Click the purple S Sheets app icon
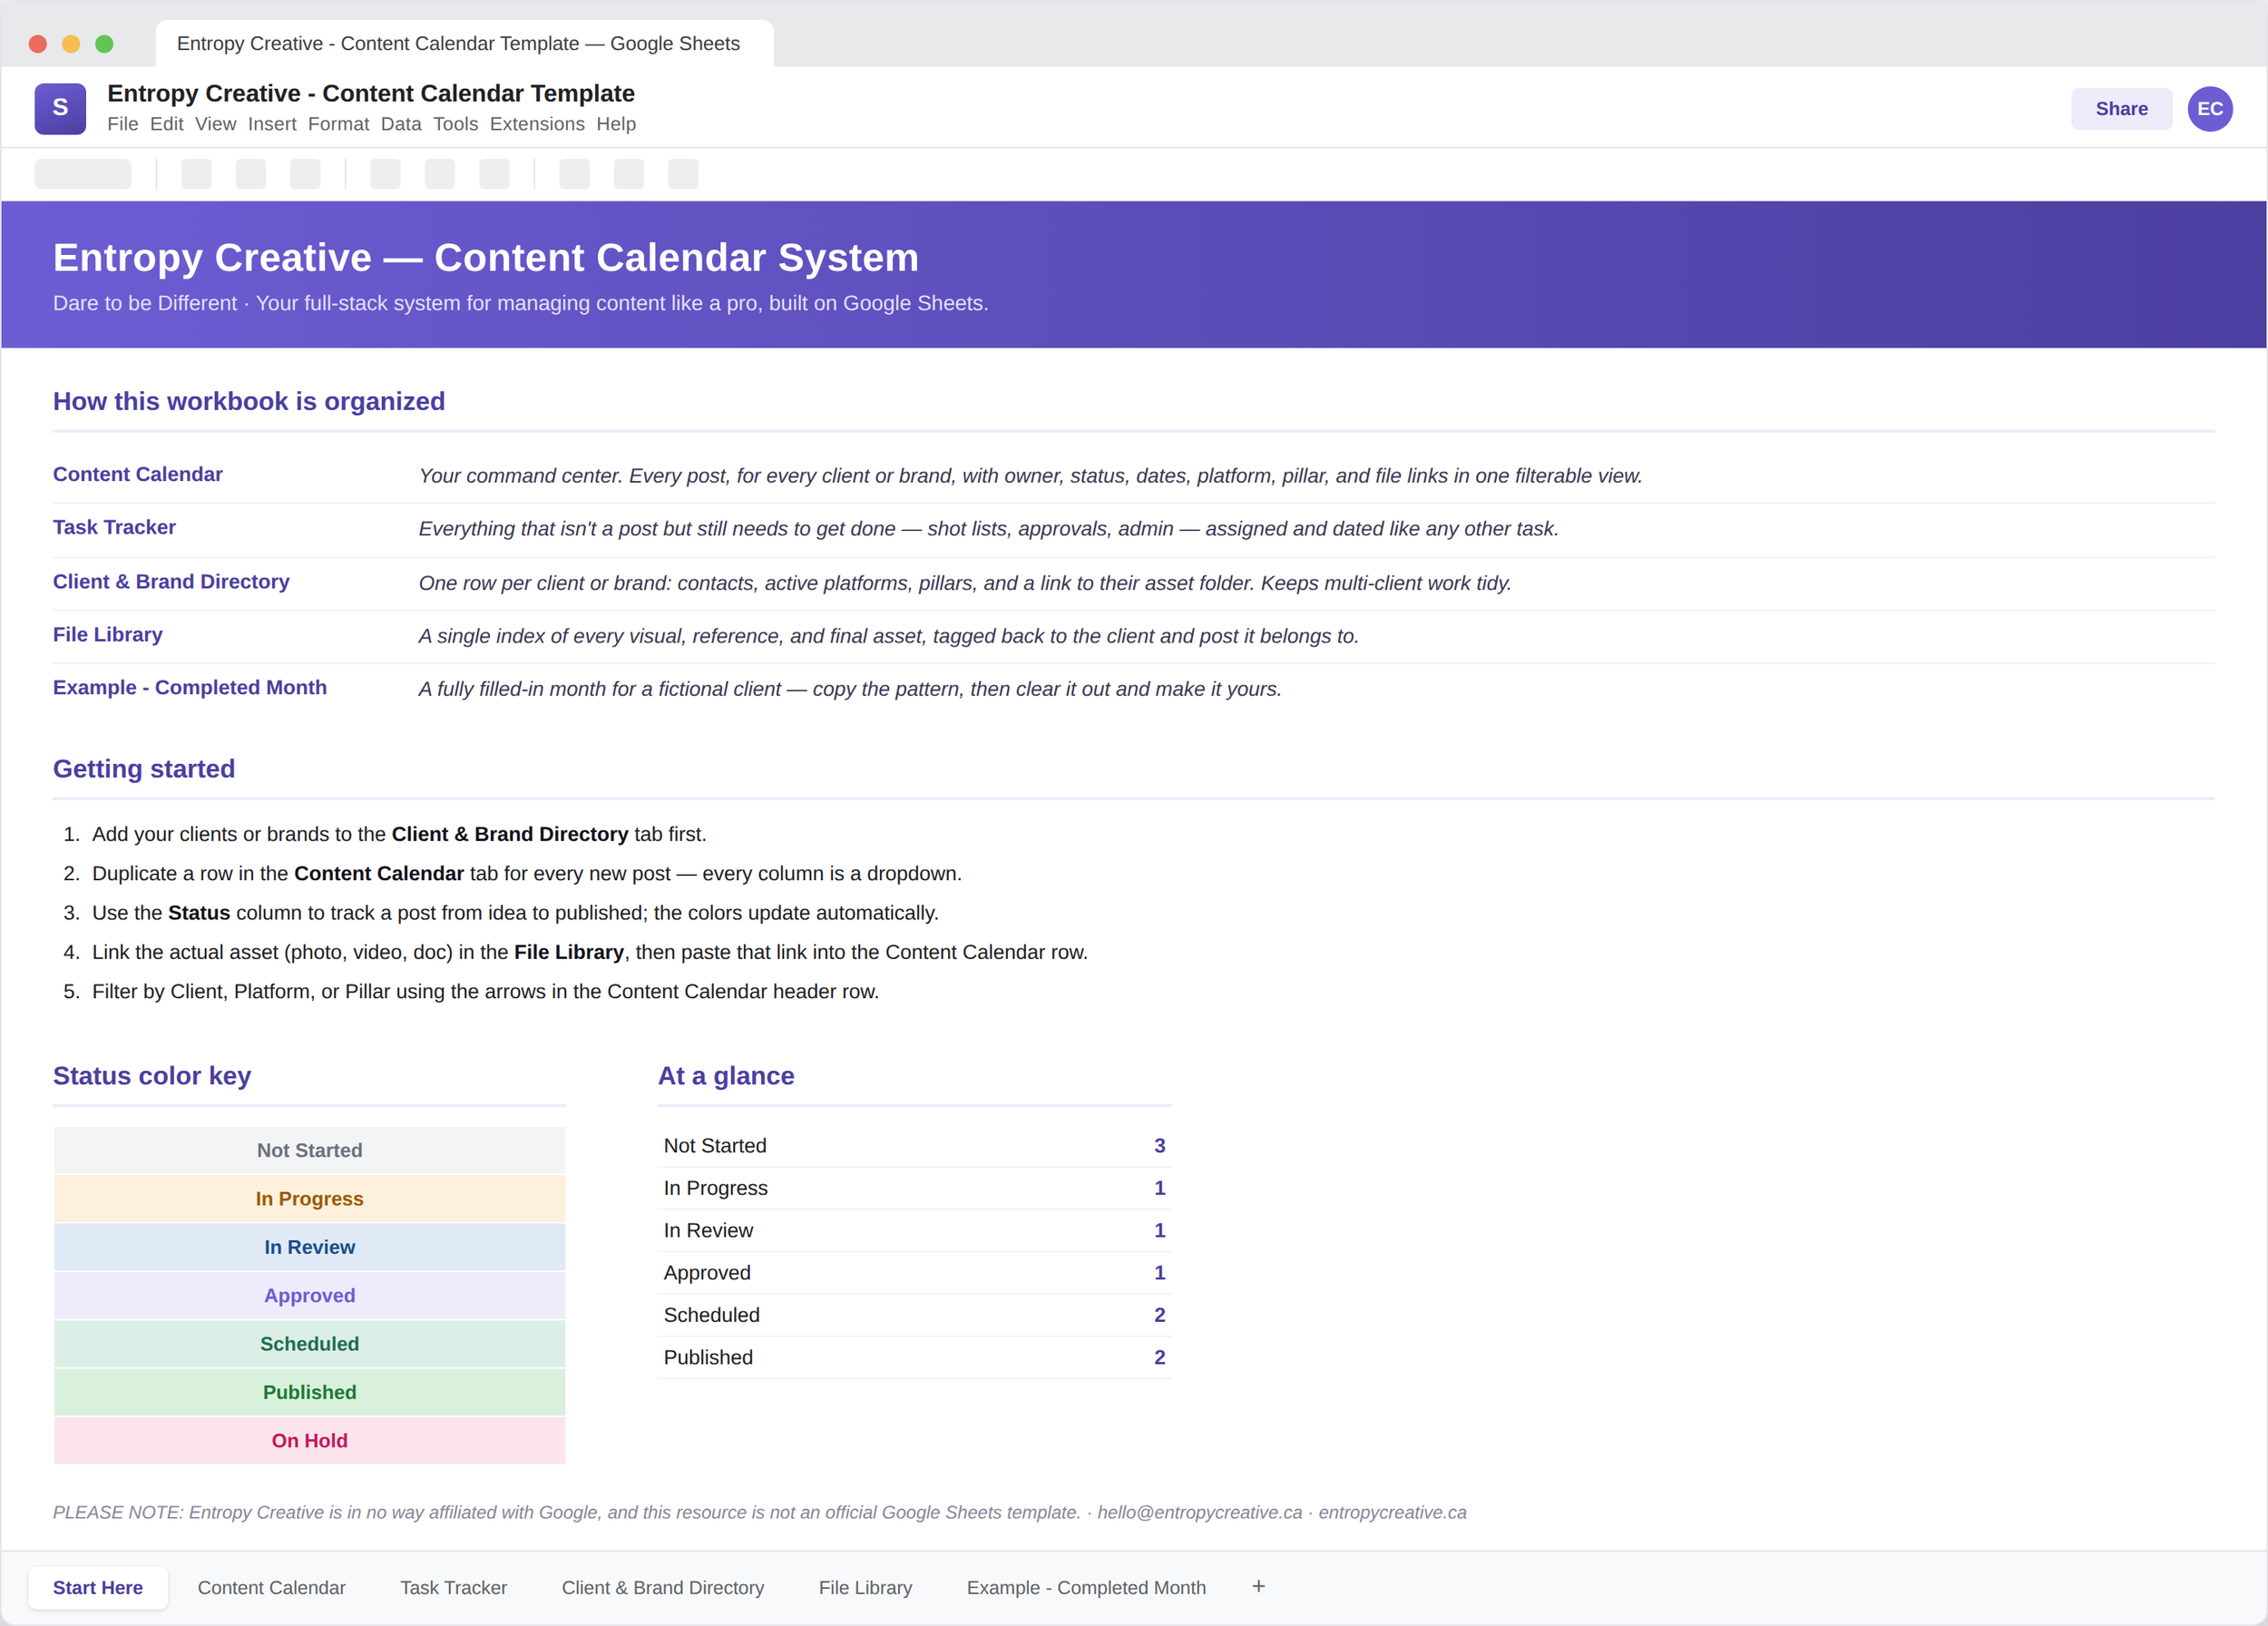Viewport: 2268px width, 1626px height. pyautogui.click(x=60, y=108)
